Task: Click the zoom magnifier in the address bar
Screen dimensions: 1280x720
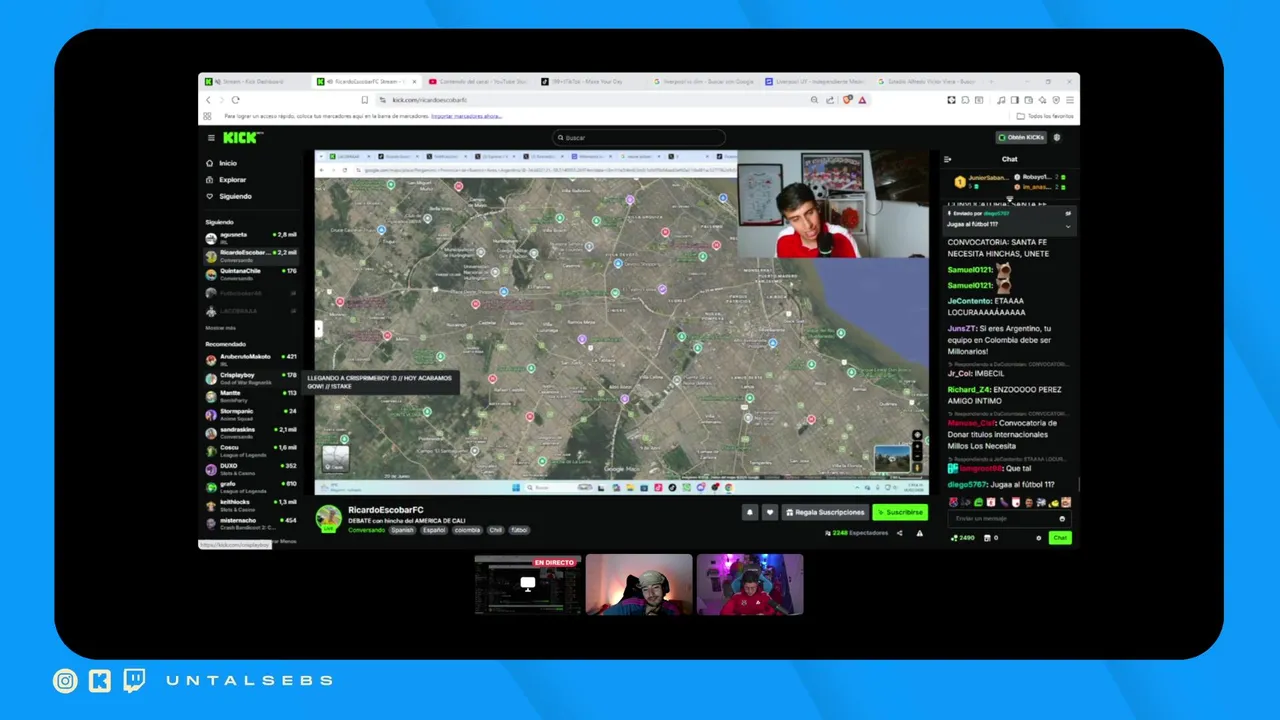Action: coord(815,100)
